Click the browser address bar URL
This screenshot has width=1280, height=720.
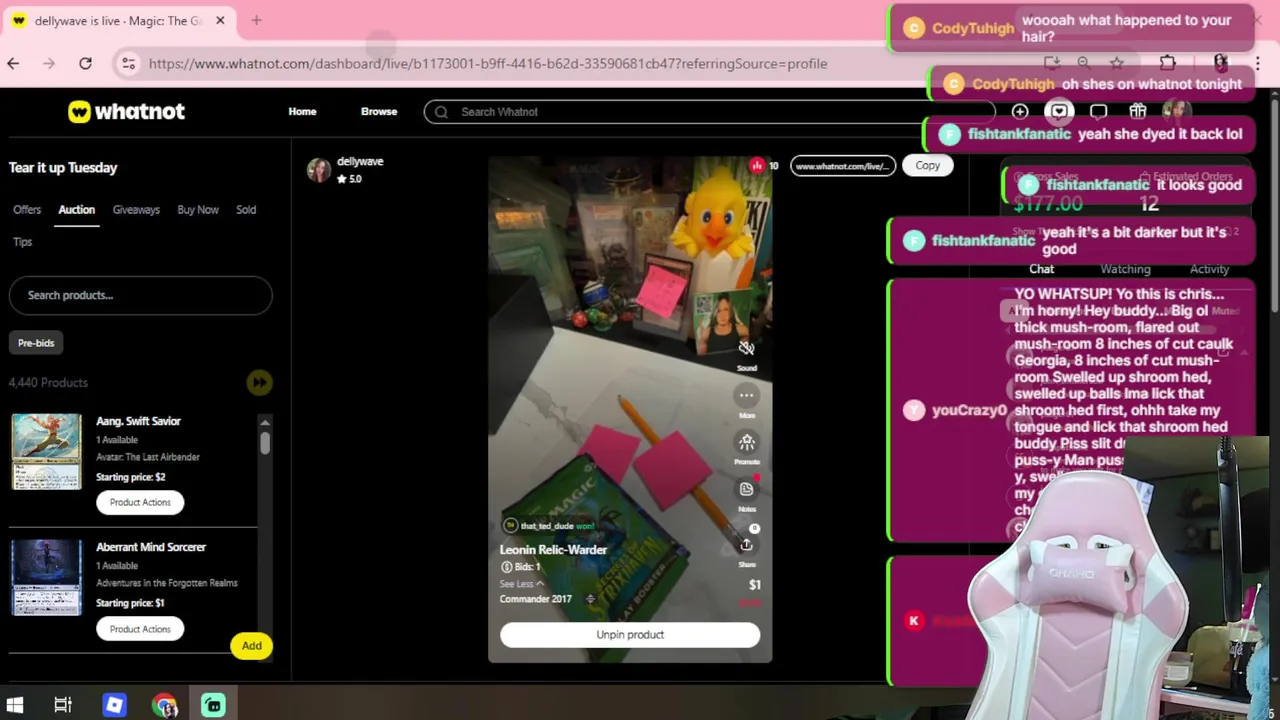pyautogui.click(x=488, y=63)
